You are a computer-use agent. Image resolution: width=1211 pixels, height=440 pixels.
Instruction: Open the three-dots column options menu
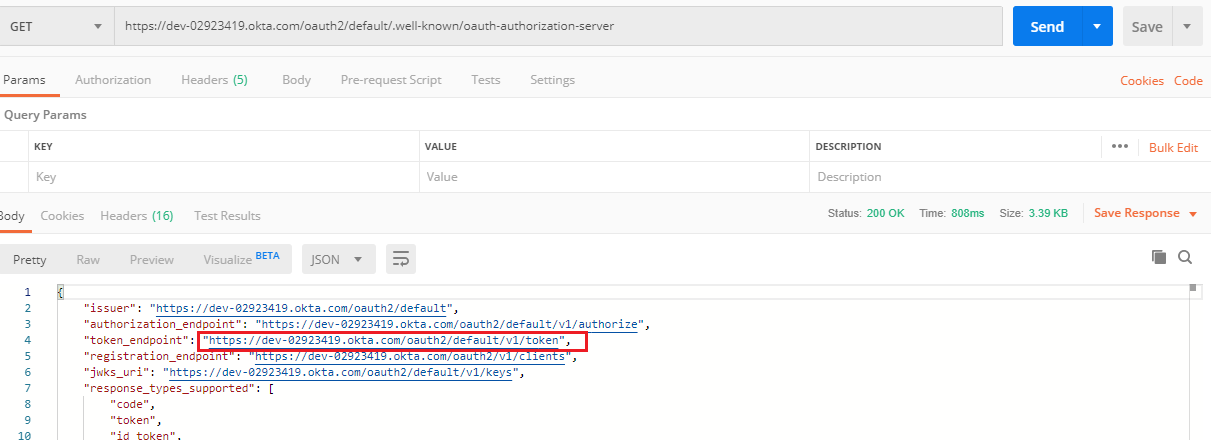1120,147
